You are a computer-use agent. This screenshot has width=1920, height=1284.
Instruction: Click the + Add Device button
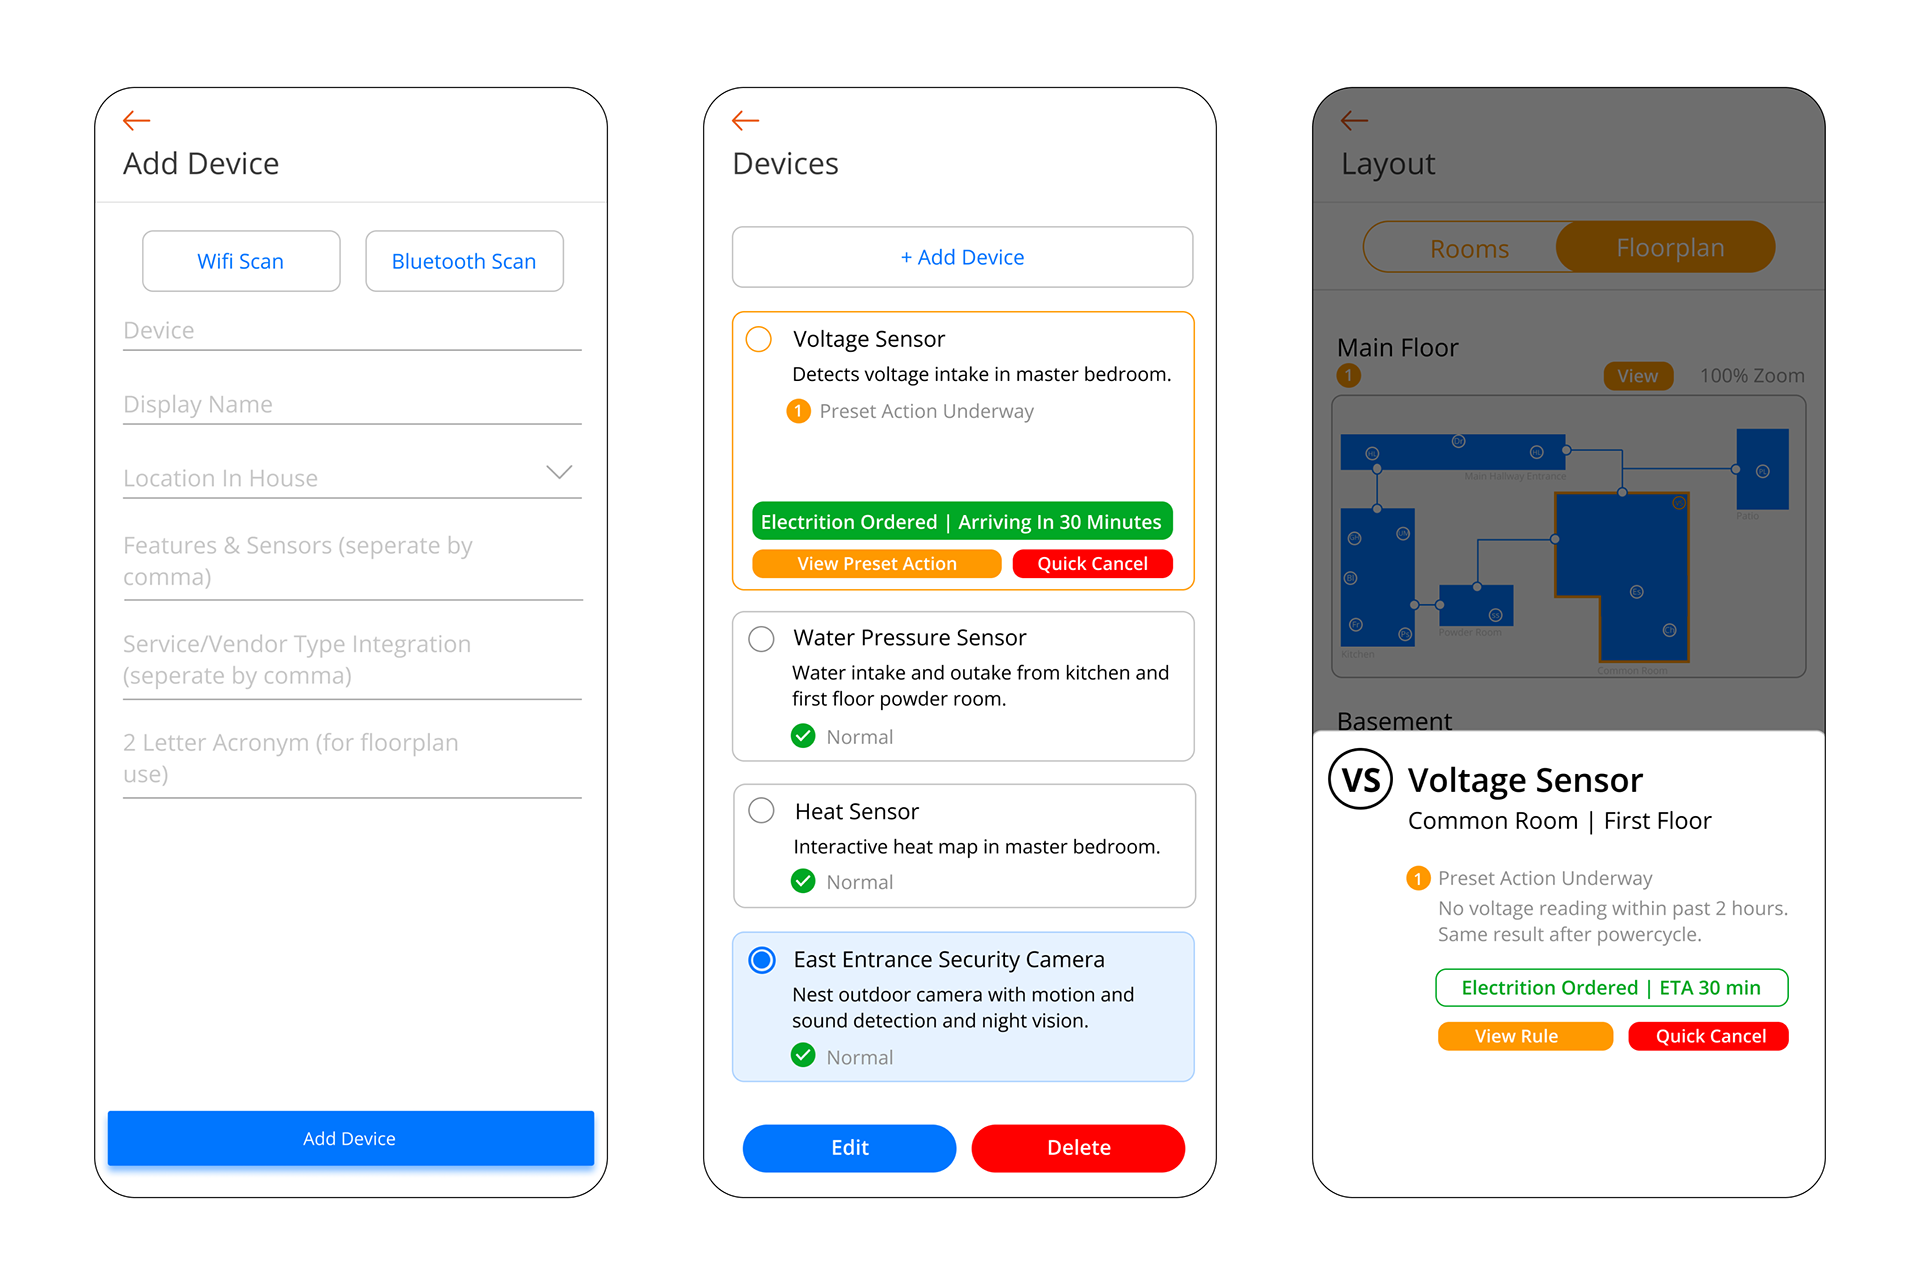[x=962, y=257]
